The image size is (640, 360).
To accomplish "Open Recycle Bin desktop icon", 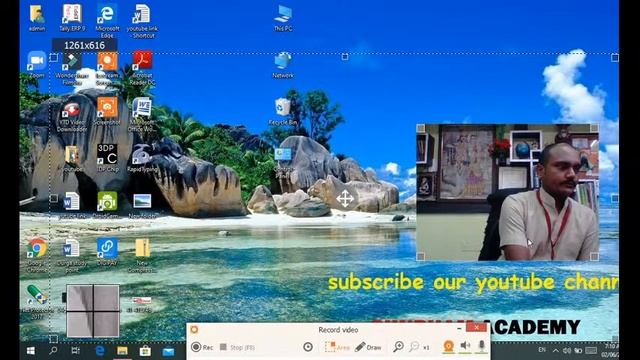I will click(282, 111).
